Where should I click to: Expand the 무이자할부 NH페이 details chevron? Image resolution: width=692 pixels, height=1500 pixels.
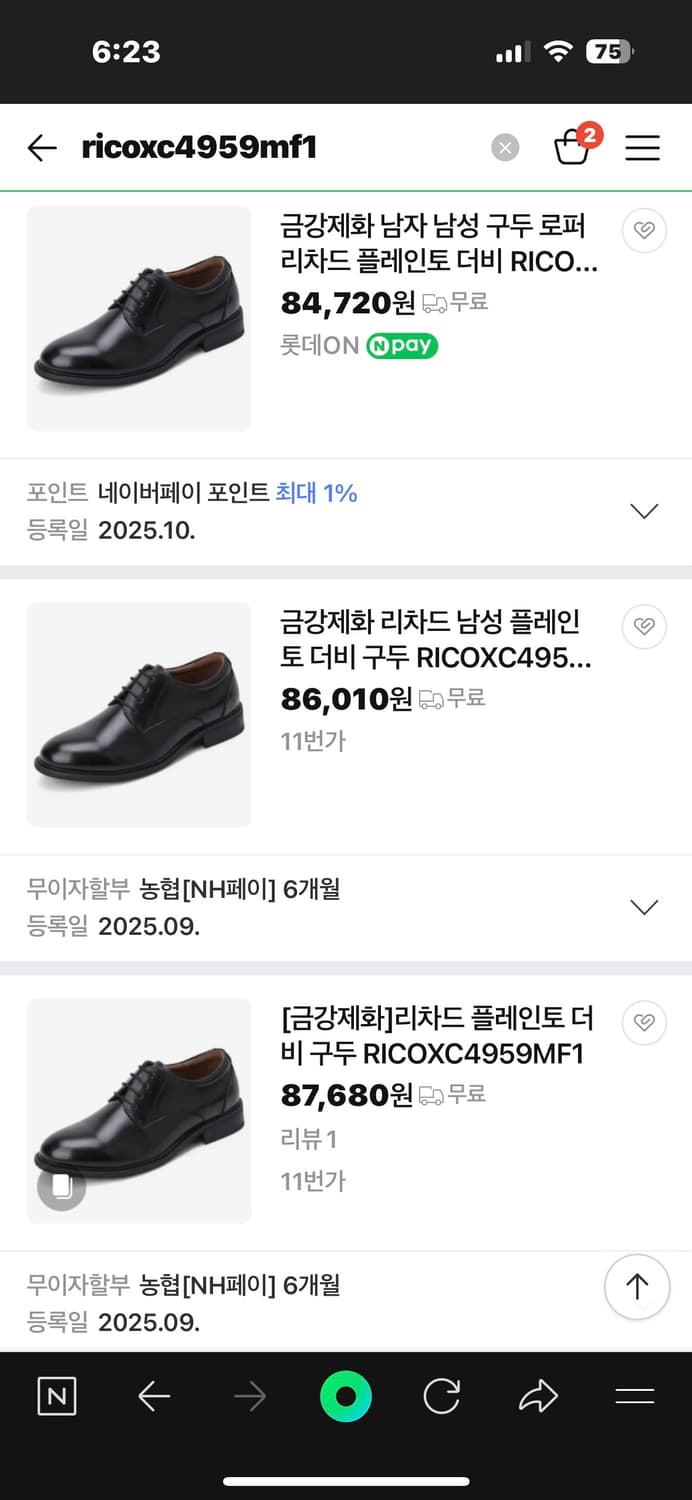[644, 906]
